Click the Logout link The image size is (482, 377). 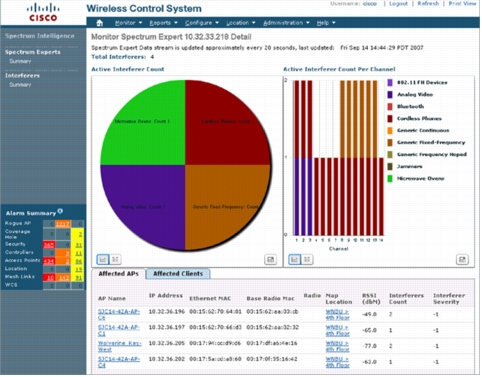click(398, 4)
